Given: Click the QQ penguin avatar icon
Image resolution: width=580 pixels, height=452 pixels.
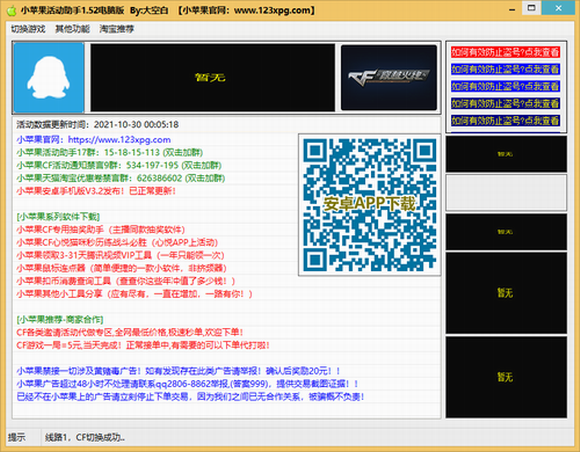Looking at the screenshot, I should [x=49, y=77].
